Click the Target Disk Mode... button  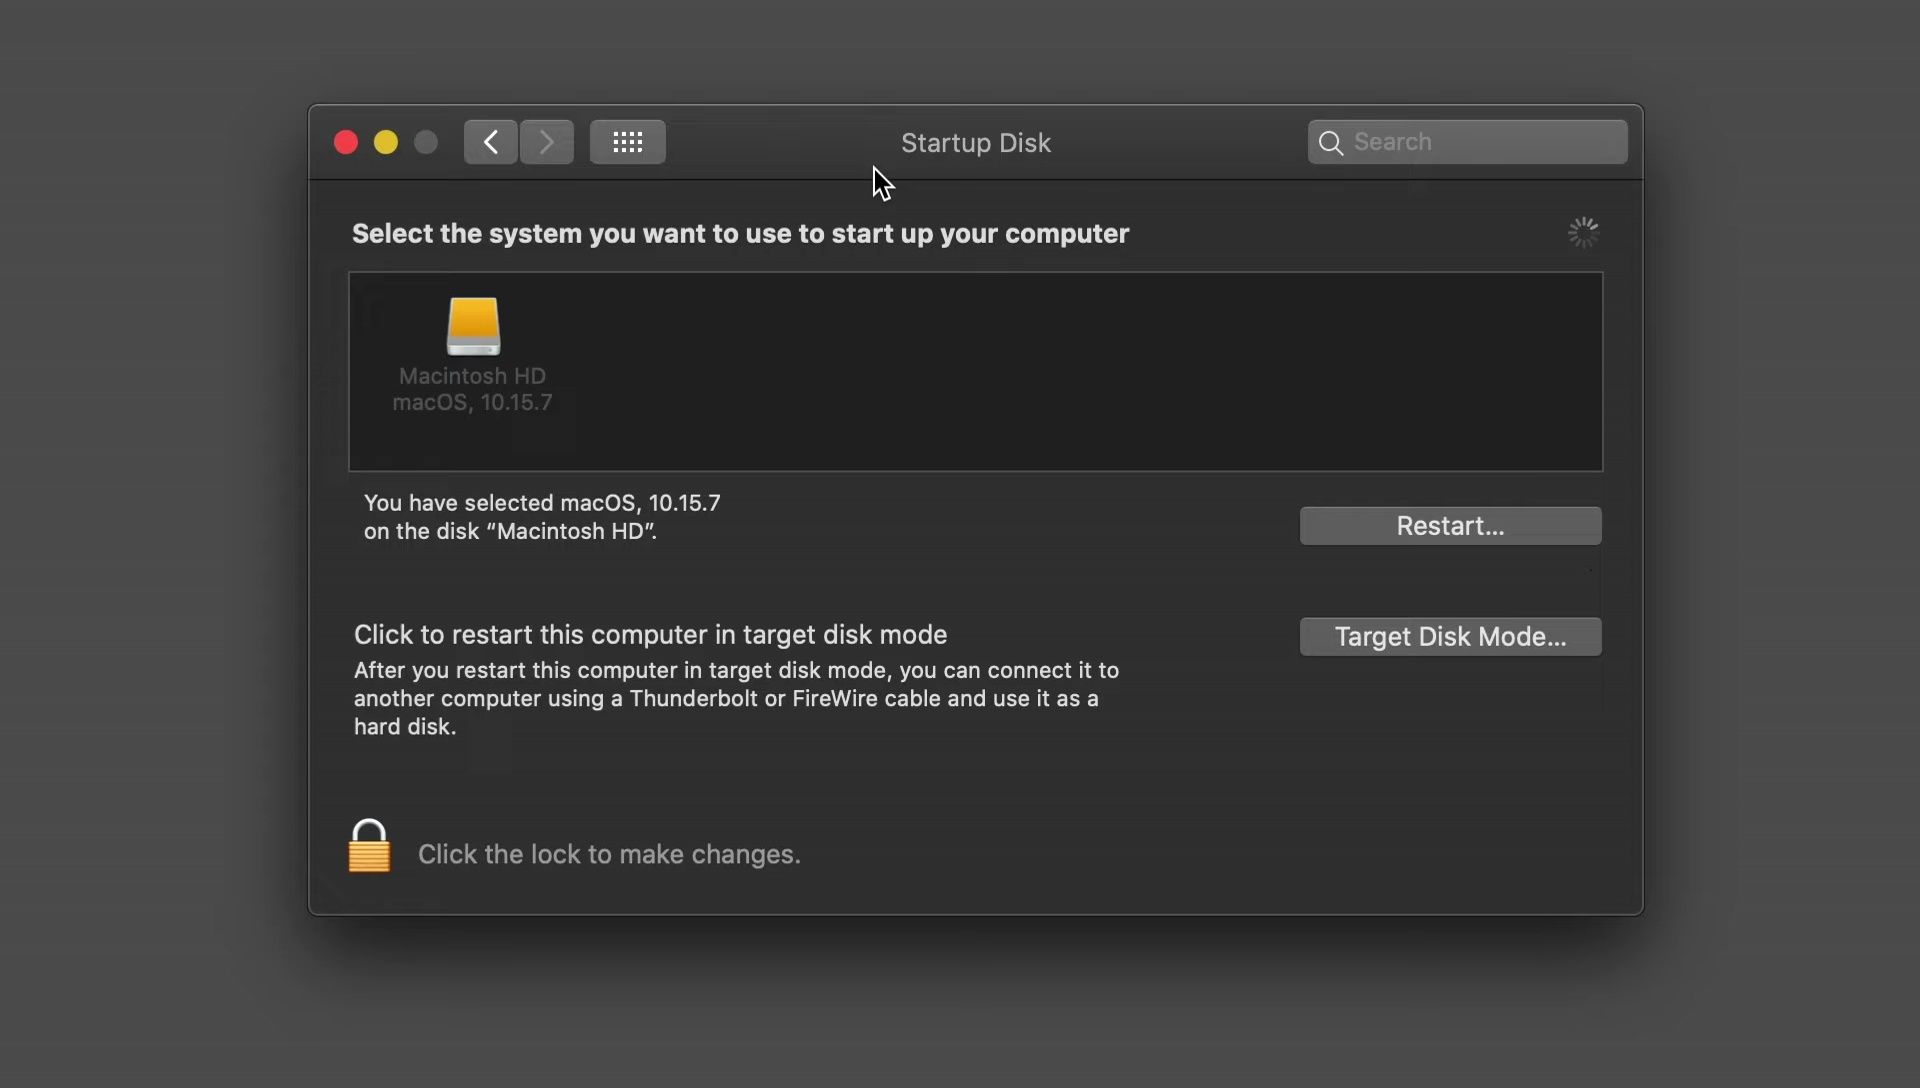pyautogui.click(x=1450, y=637)
